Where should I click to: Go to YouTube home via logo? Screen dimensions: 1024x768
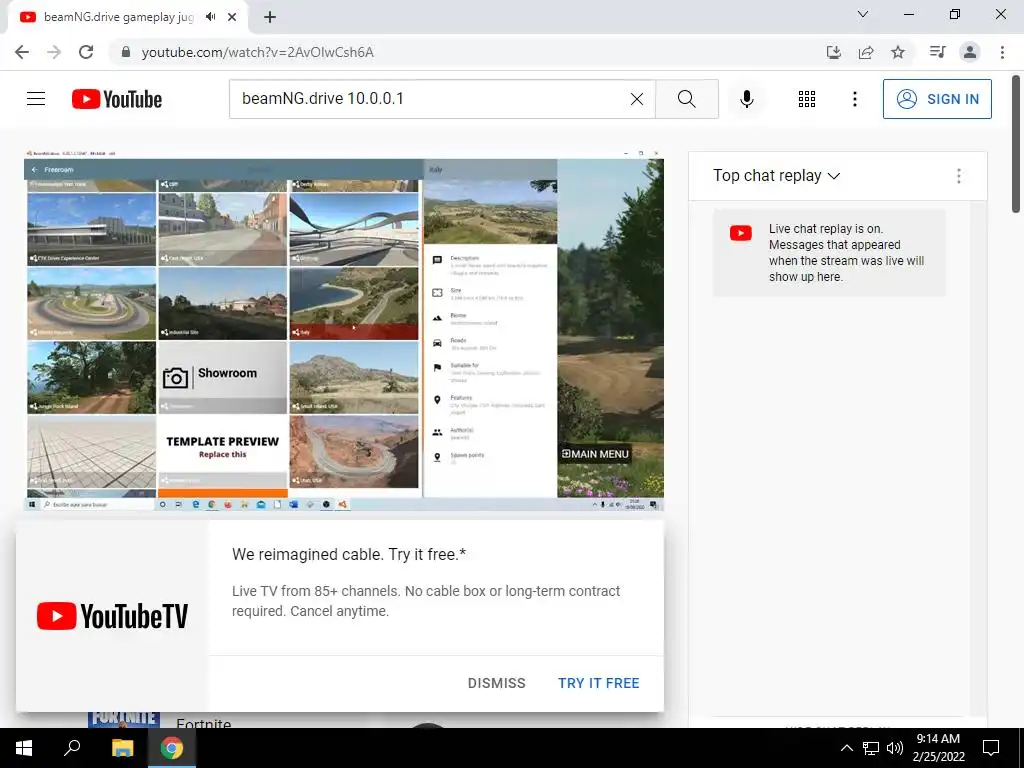click(117, 99)
